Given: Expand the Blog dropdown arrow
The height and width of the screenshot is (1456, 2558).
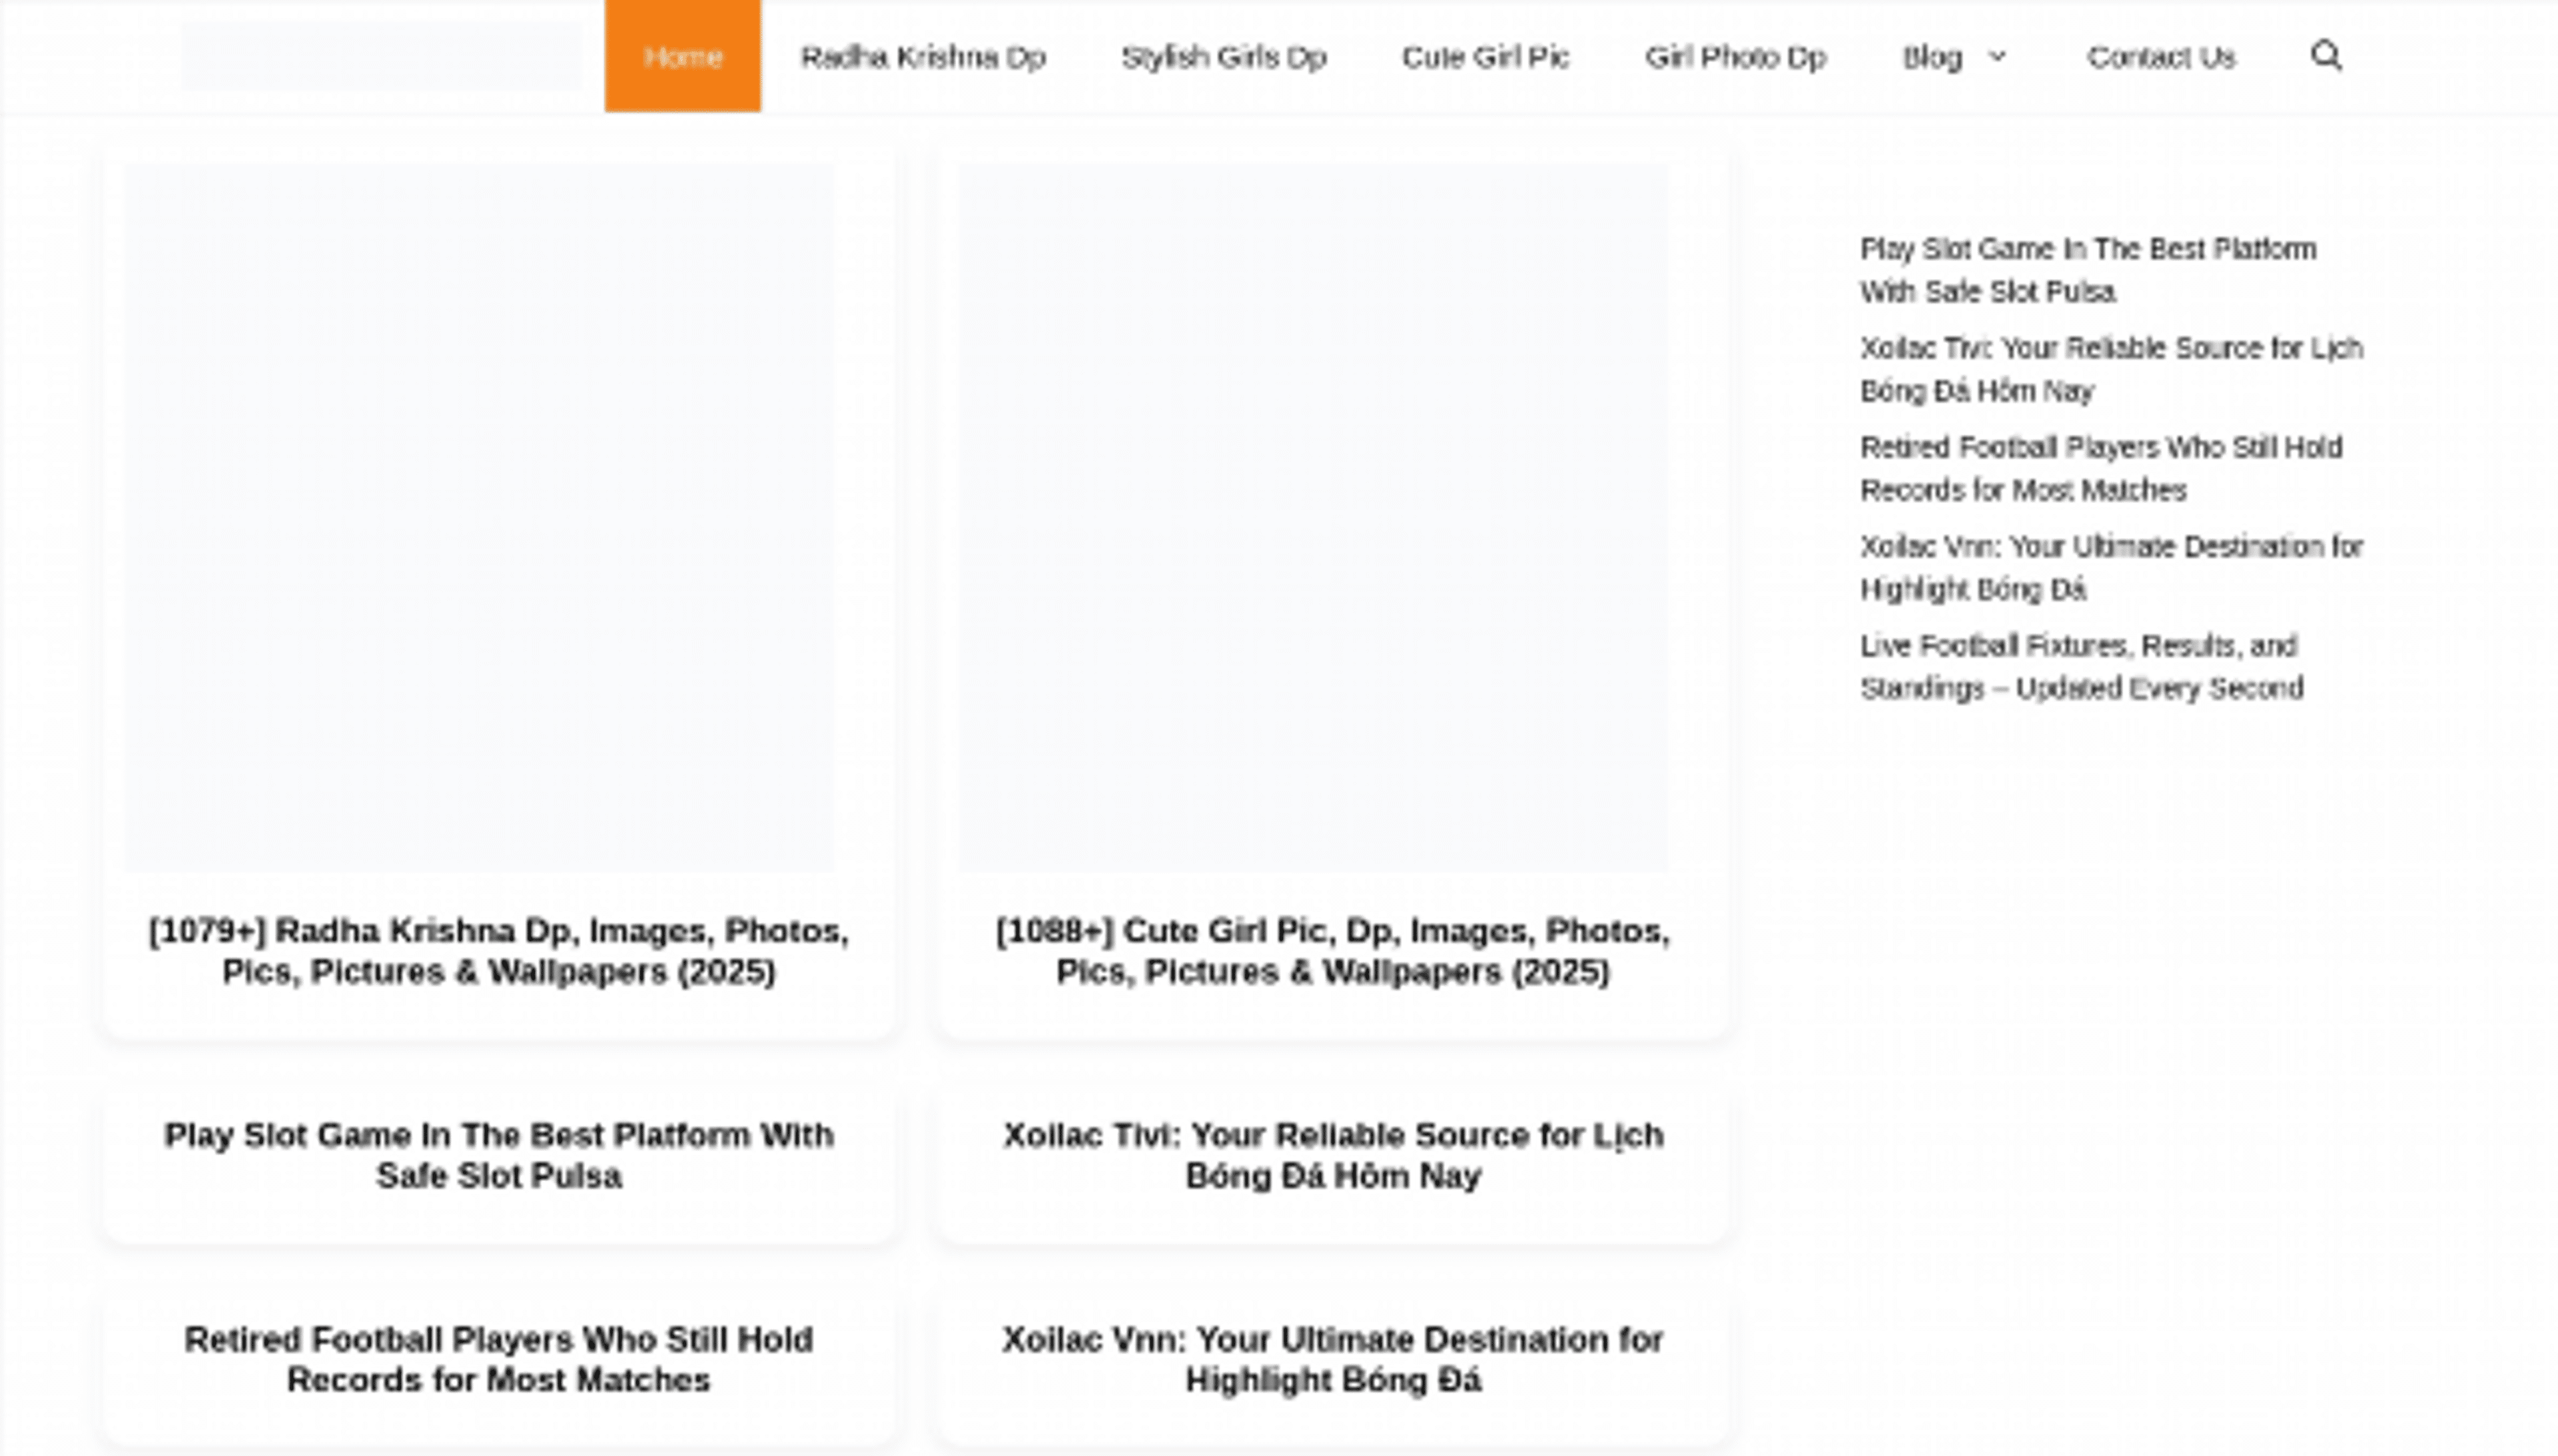Looking at the screenshot, I should pos(1997,57).
